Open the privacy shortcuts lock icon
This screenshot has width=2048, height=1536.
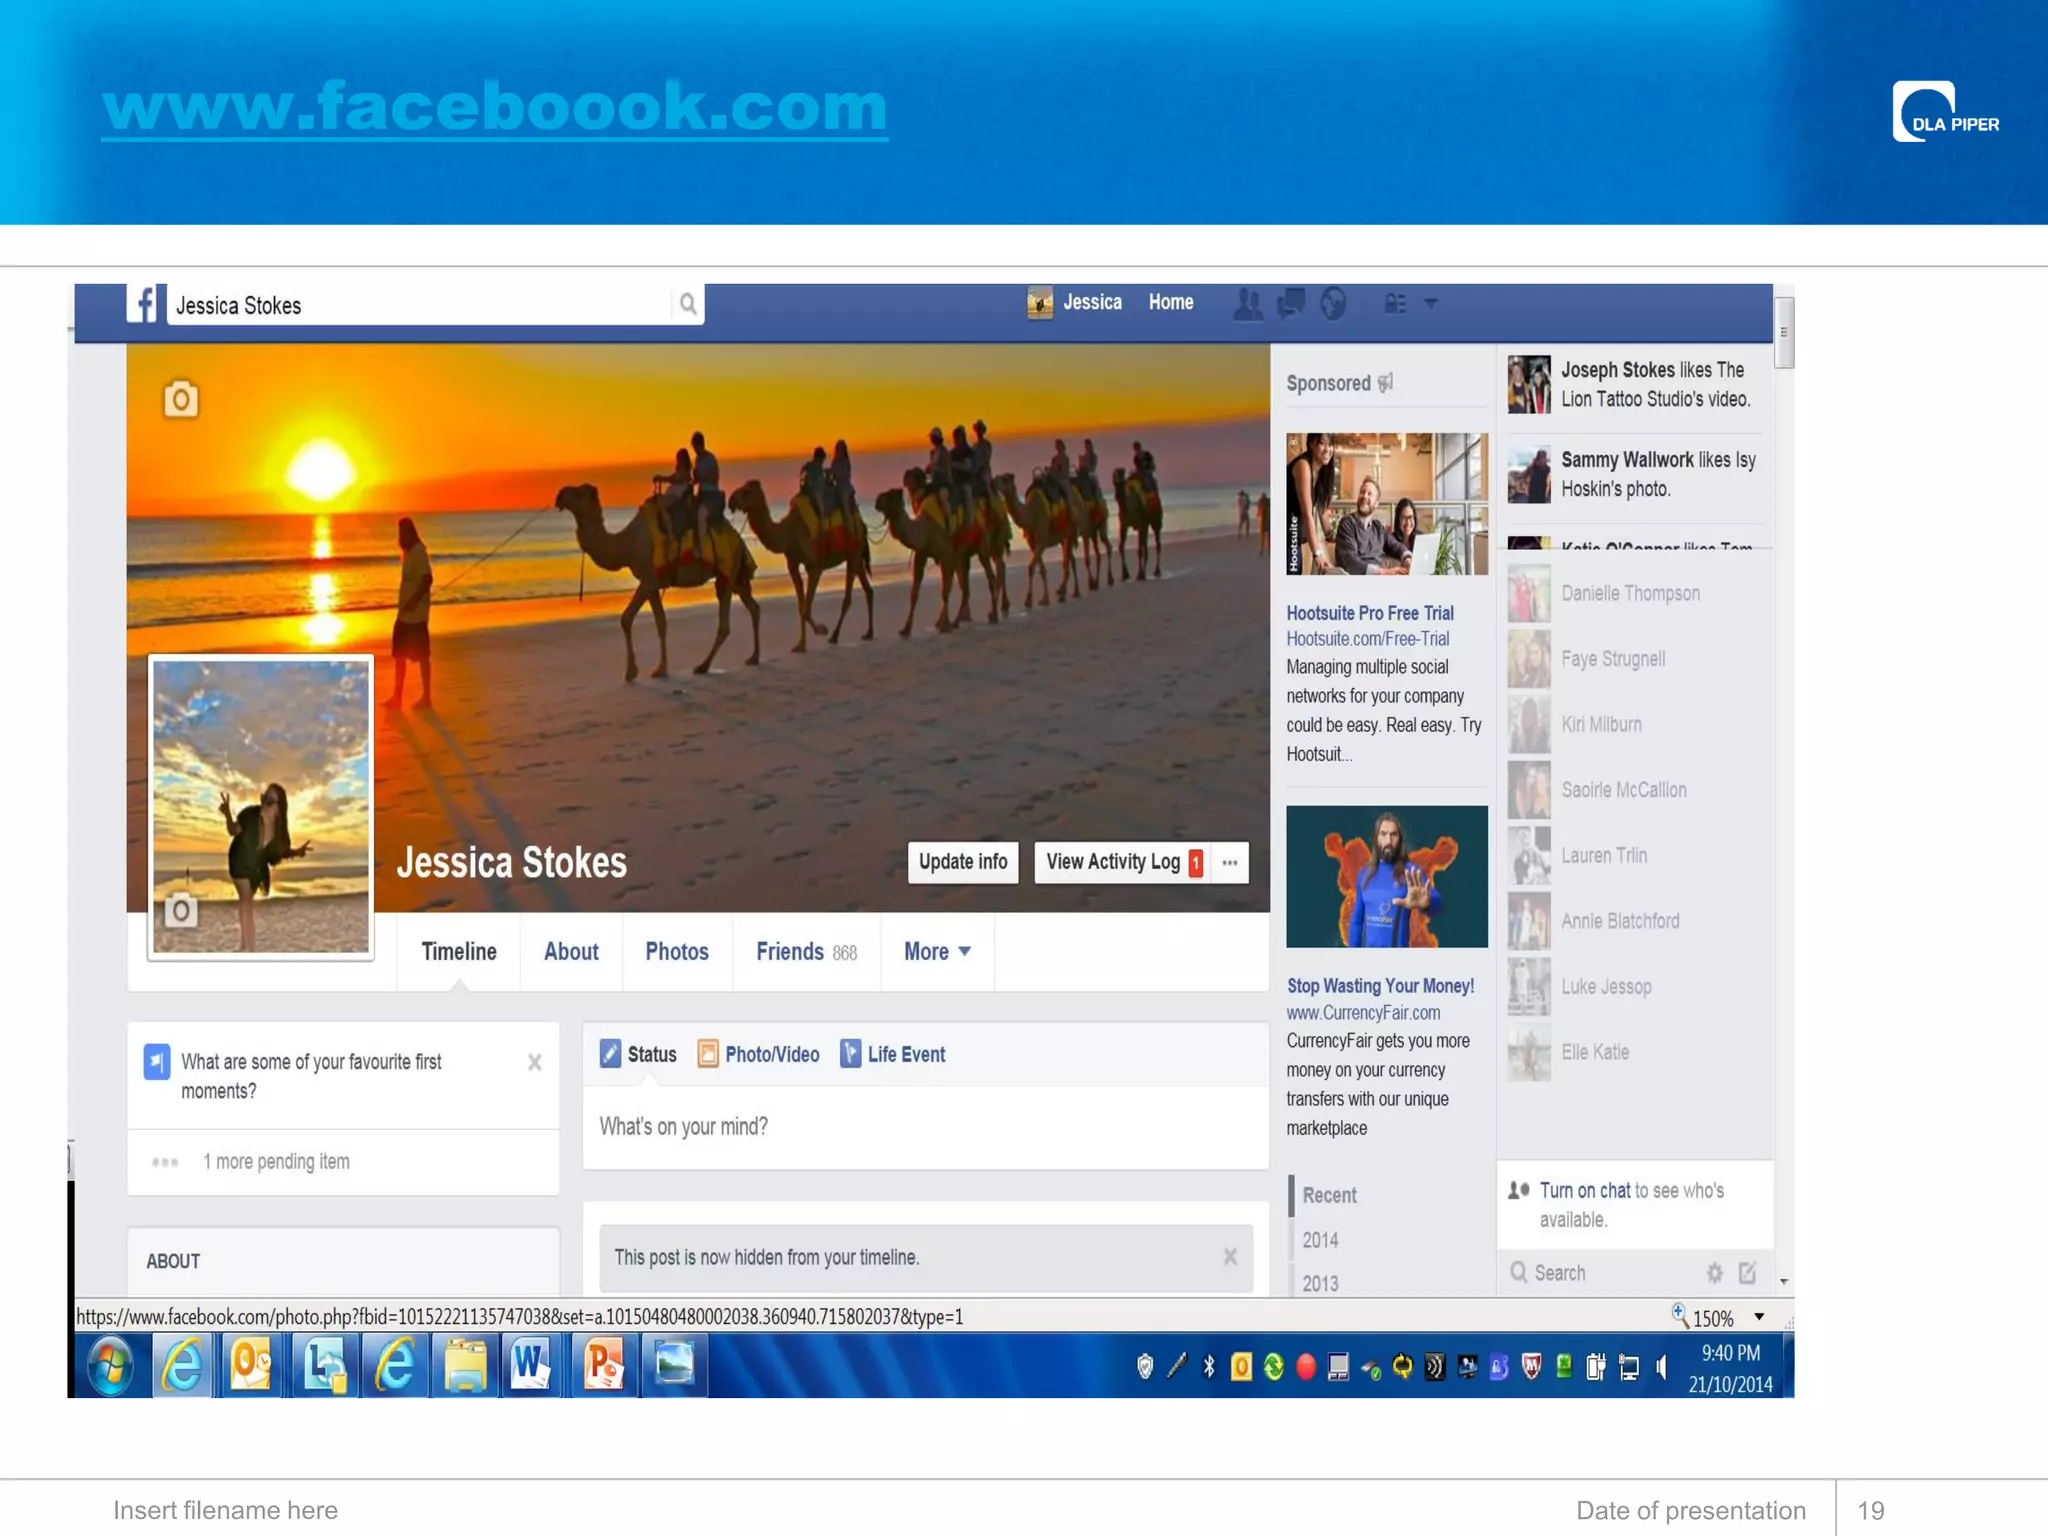pos(1395,303)
